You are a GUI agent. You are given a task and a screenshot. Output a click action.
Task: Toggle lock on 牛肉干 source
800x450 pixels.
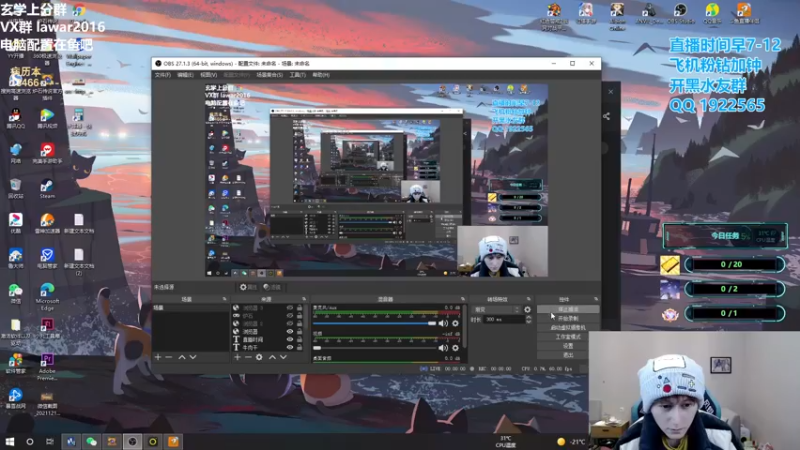pos(299,347)
